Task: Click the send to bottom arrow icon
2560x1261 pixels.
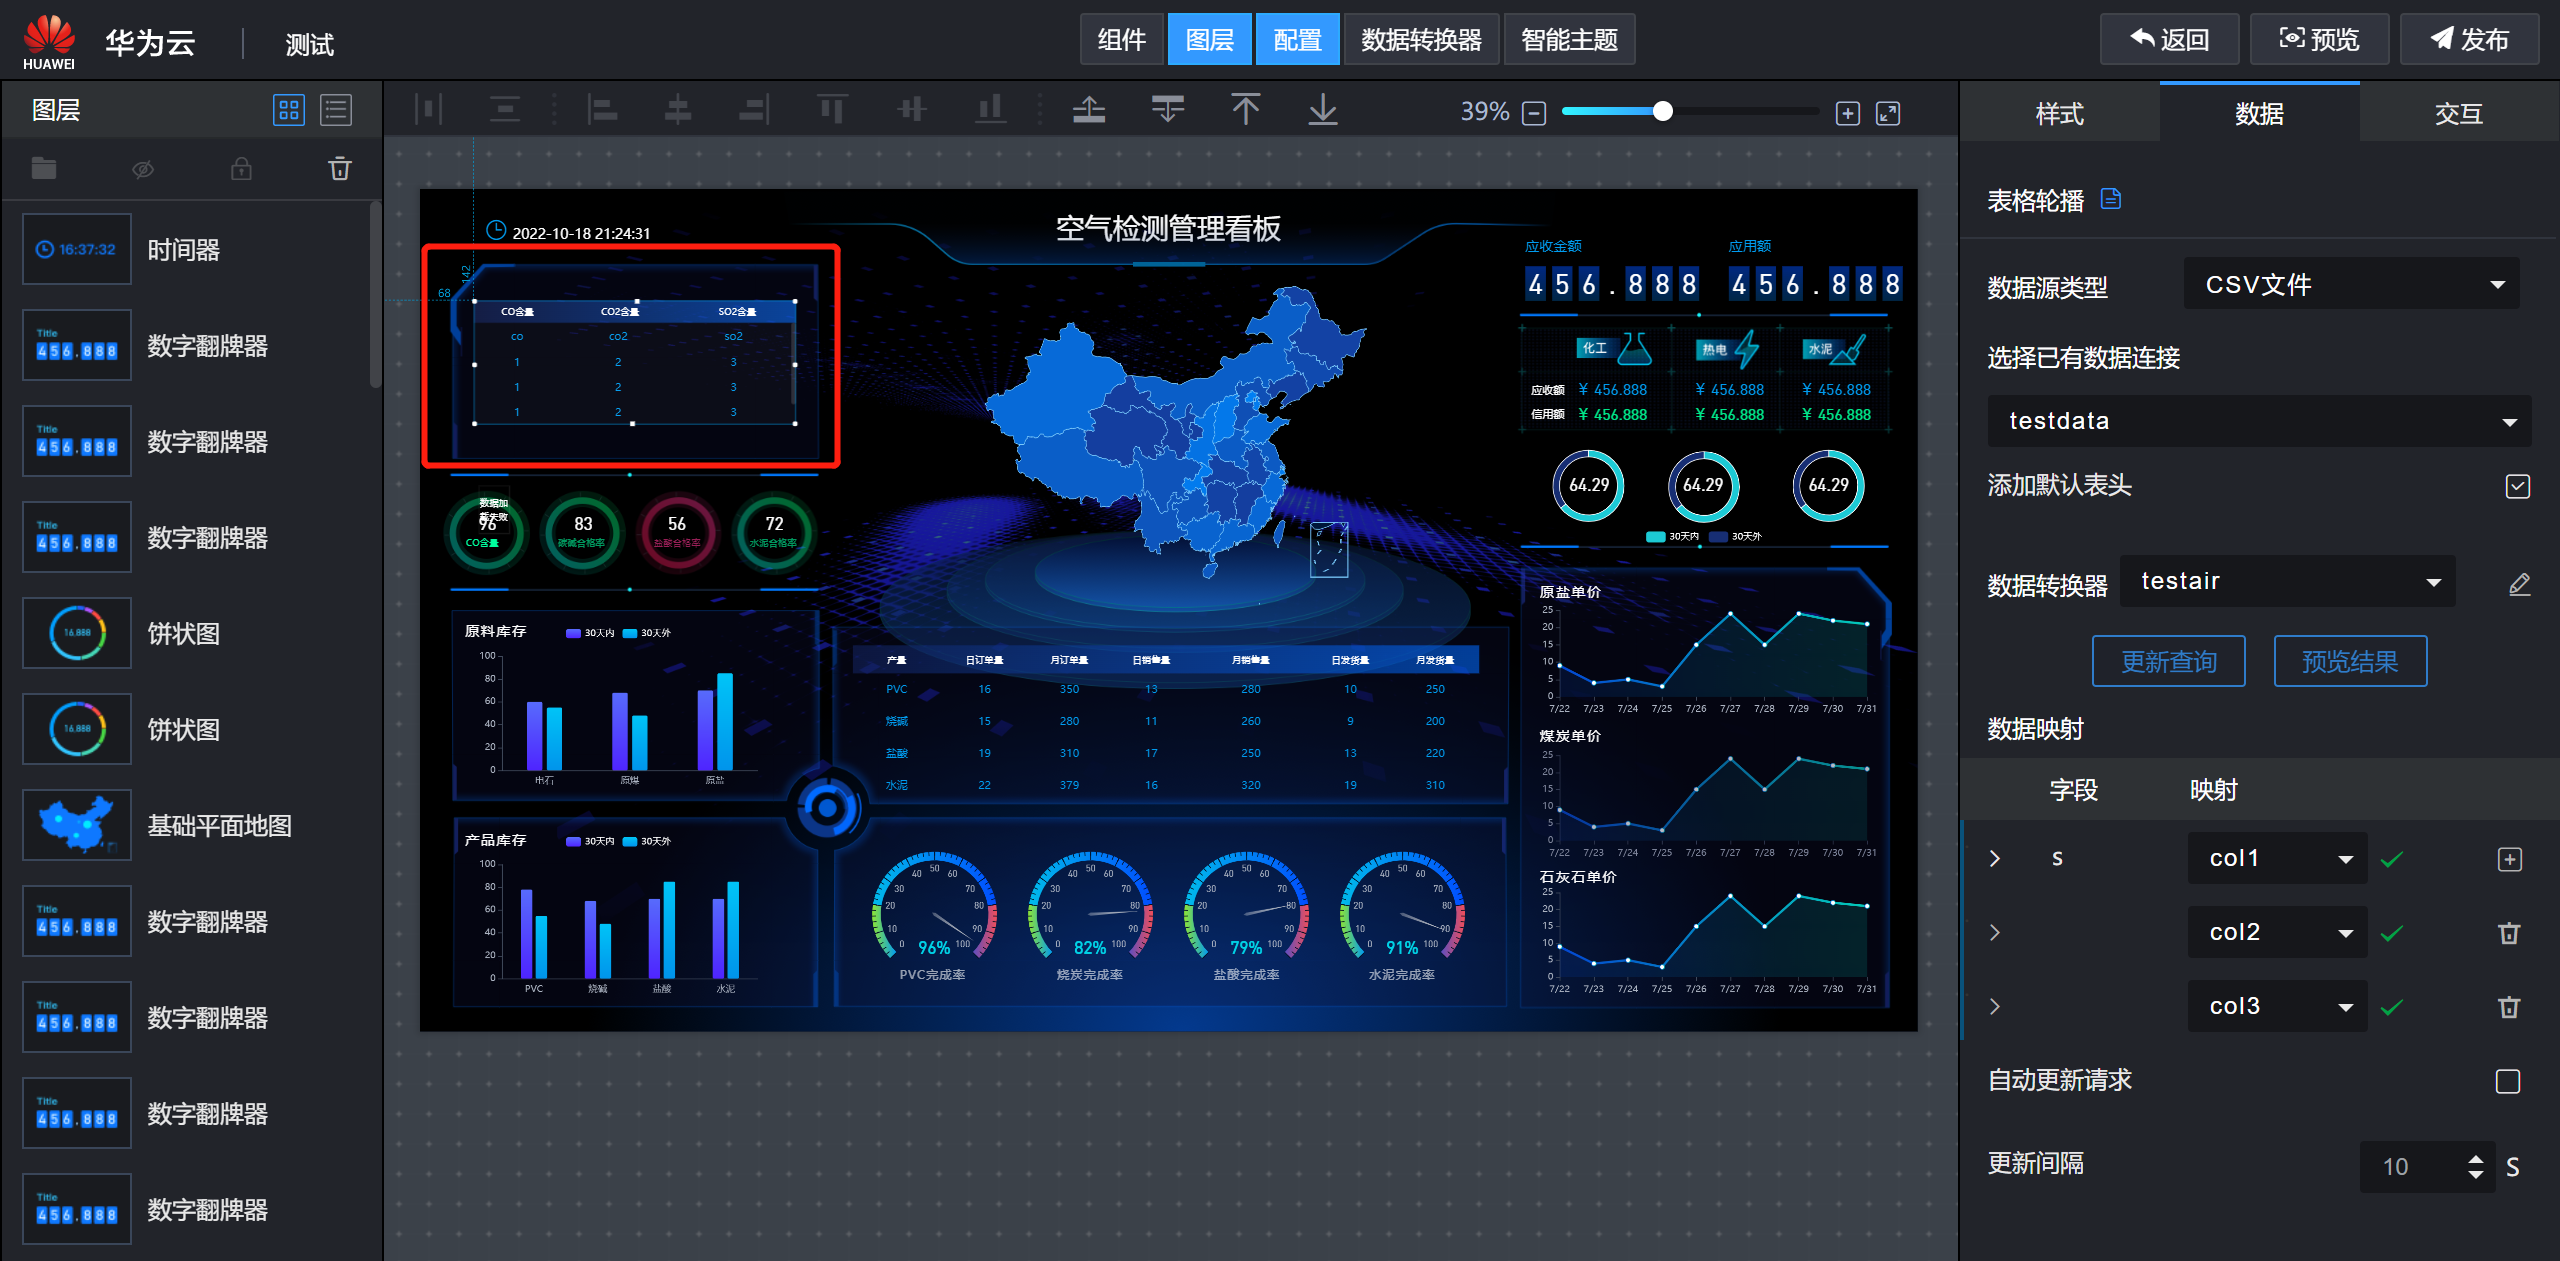Action: (x=1323, y=109)
